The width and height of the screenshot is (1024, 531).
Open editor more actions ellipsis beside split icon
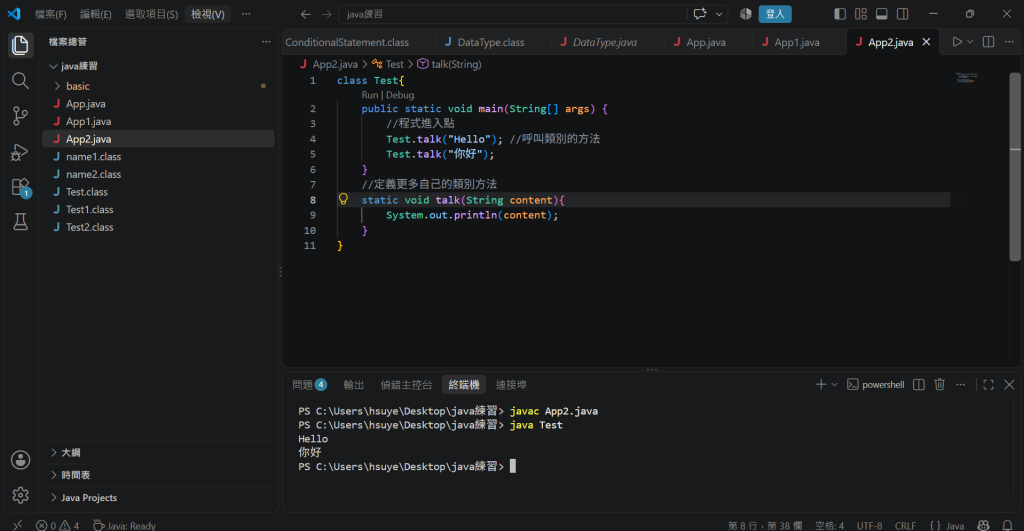click(x=1009, y=42)
